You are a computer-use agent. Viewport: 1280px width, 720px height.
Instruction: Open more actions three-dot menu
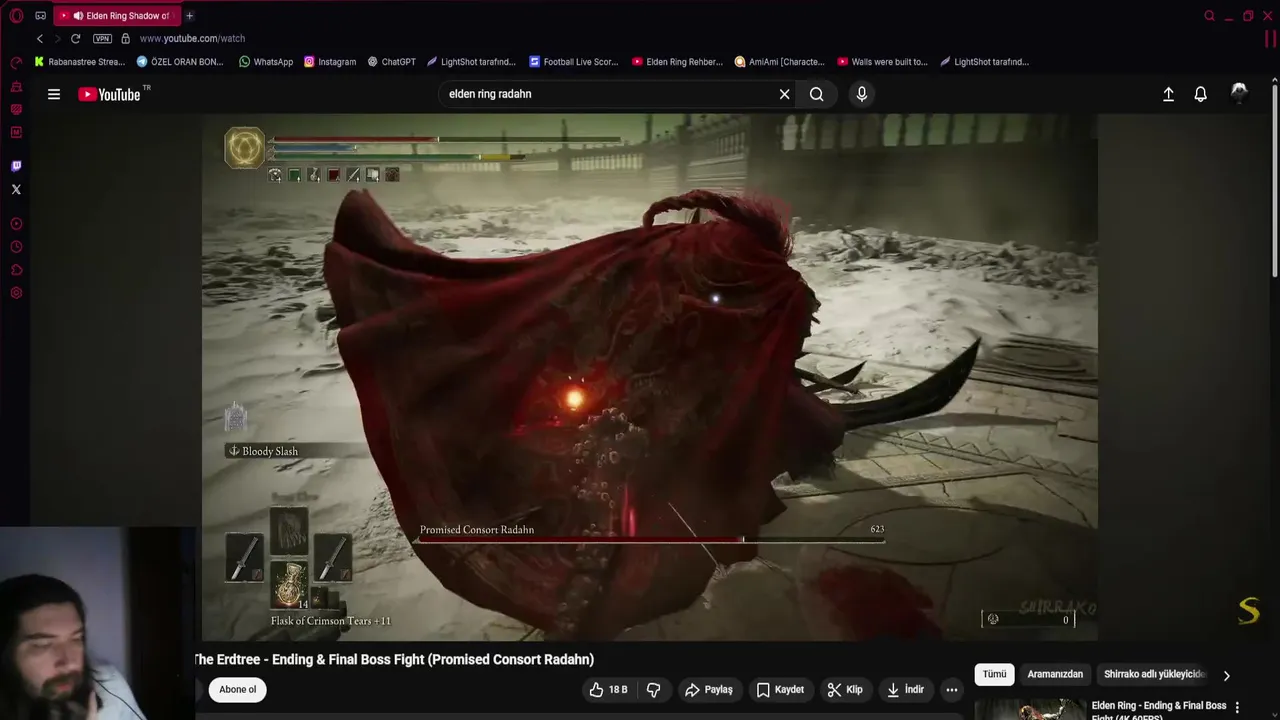coord(952,689)
